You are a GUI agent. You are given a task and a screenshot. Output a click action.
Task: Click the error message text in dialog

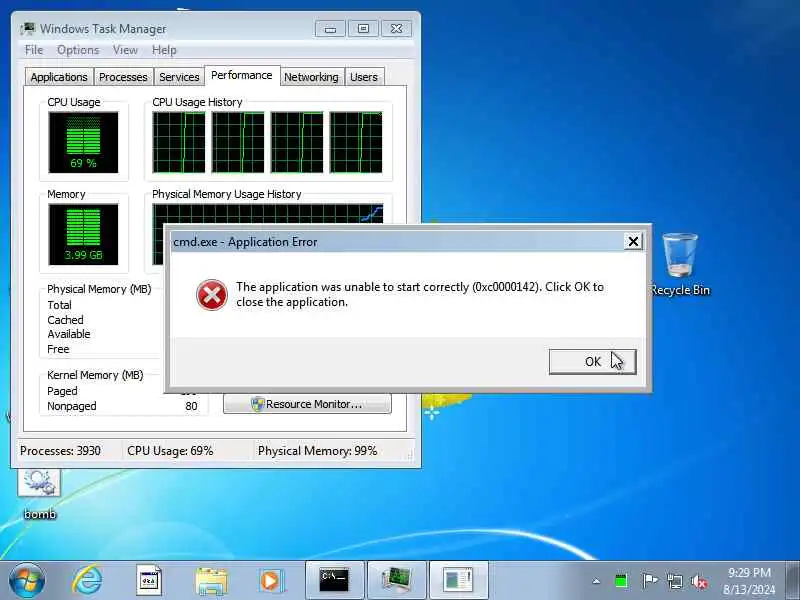click(420, 294)
